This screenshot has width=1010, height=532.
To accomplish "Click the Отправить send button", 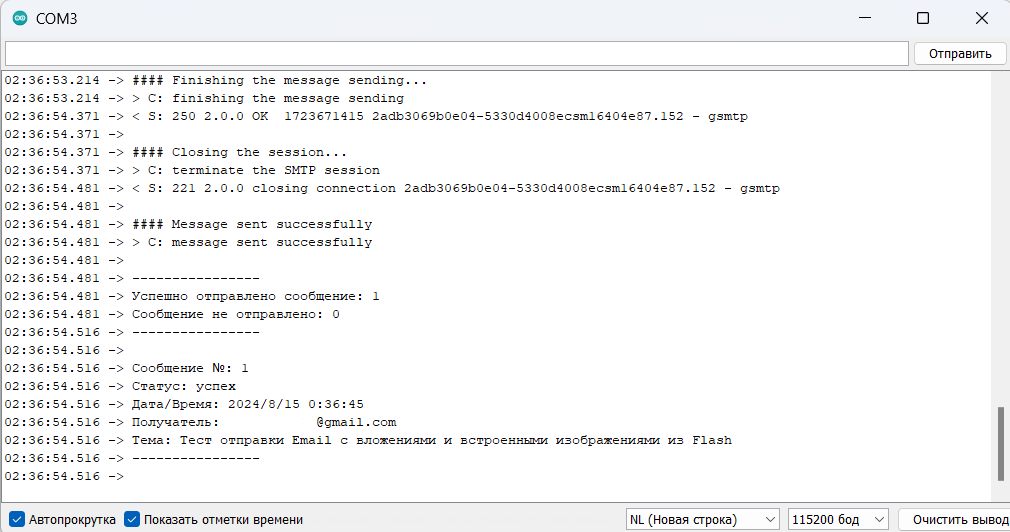I will click(x=960, y=53).
